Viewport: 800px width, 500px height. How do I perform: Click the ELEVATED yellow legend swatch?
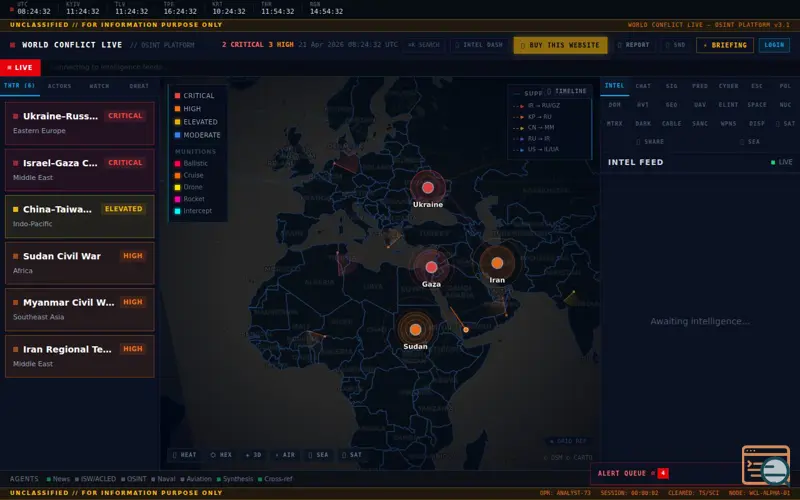pos(178,122)
